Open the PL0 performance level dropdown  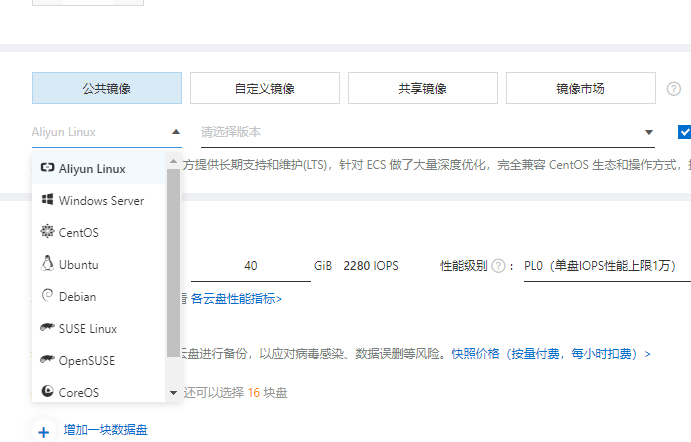pos(607,266)
